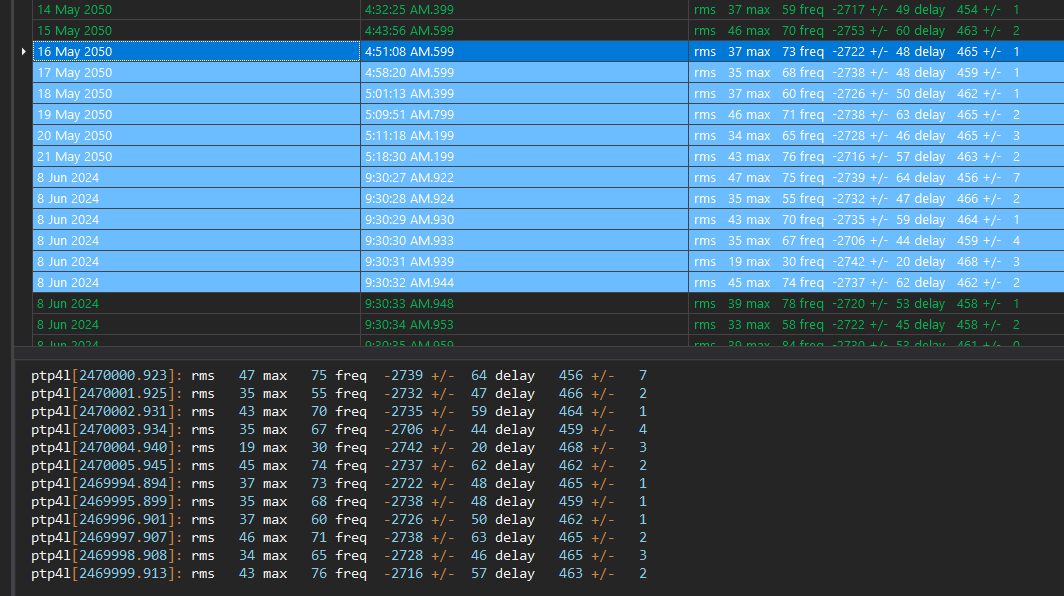
Task: Click detail line ptp4l[2469994.894]
Action: (x=339, y=483)
